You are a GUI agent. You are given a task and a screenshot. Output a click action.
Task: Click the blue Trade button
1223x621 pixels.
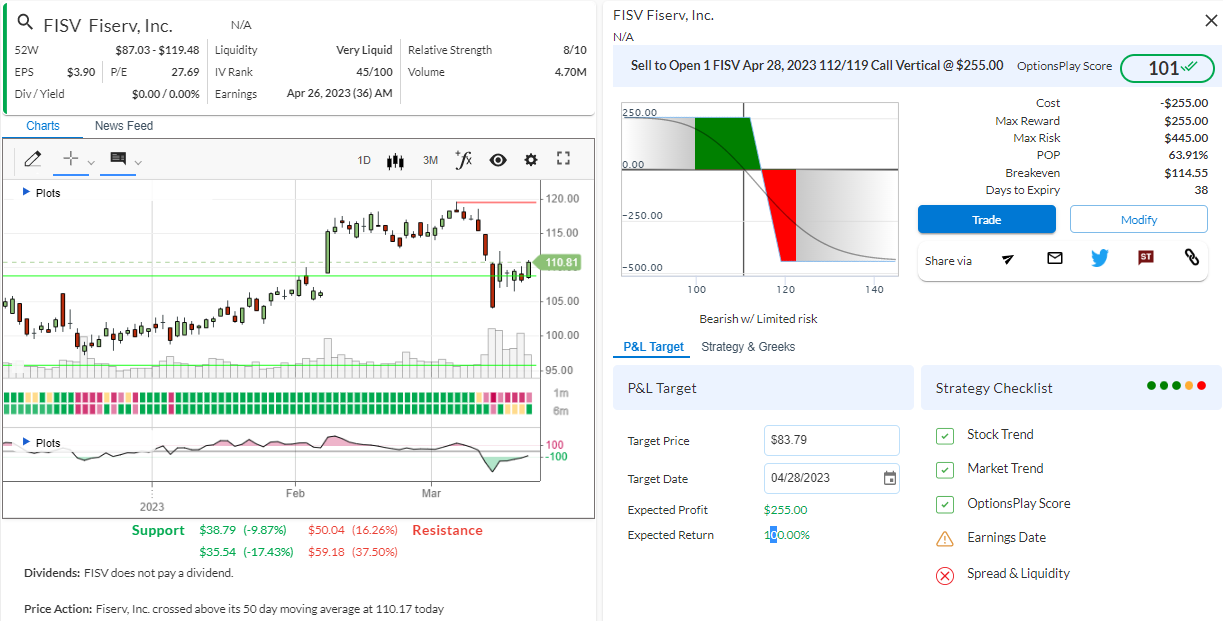[987, 220]
